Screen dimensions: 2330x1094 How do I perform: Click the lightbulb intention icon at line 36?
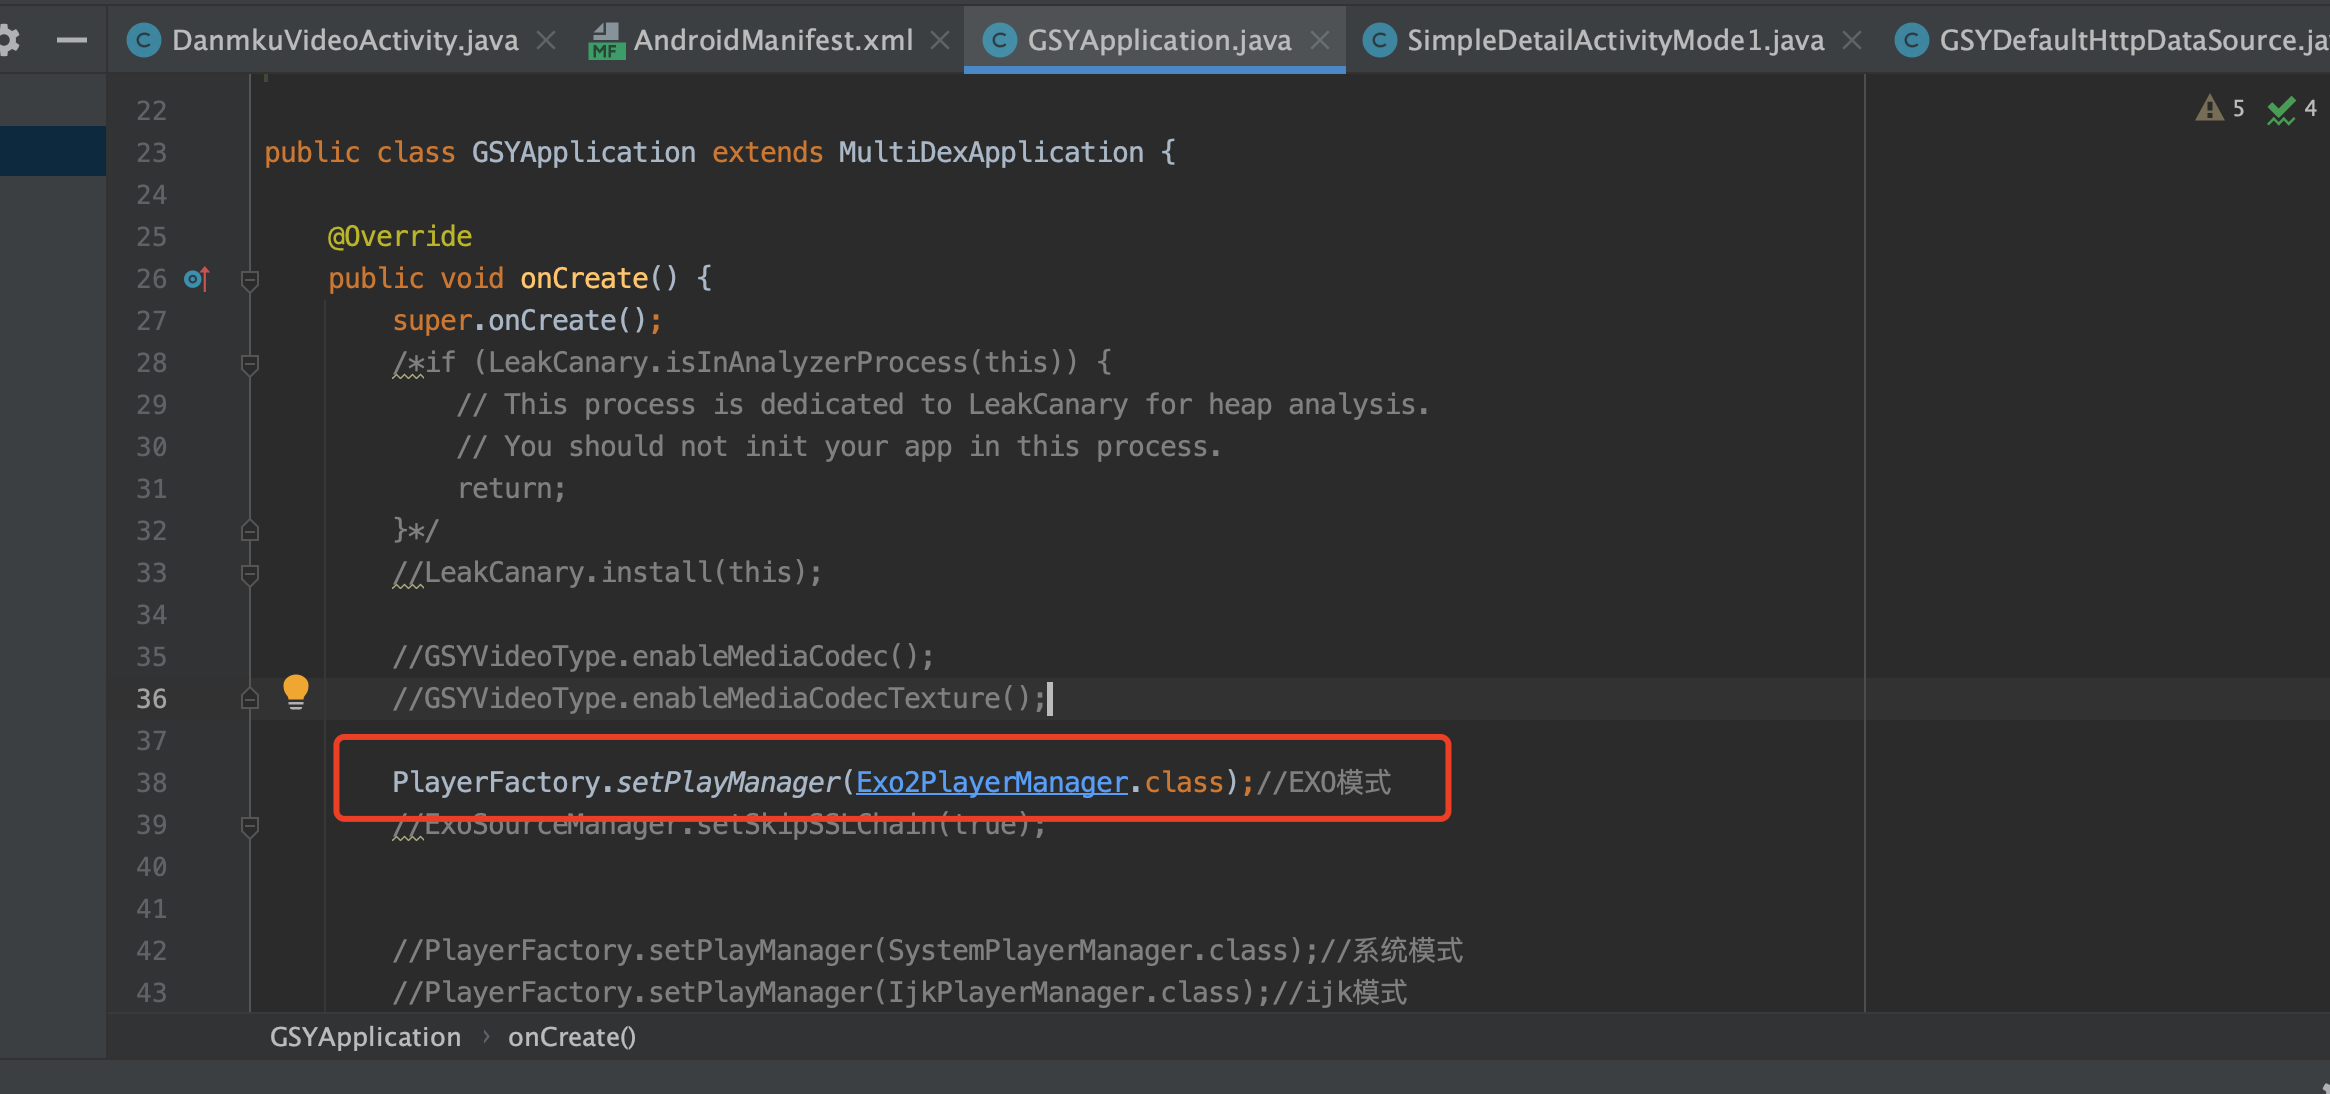[x=296, y=690]
